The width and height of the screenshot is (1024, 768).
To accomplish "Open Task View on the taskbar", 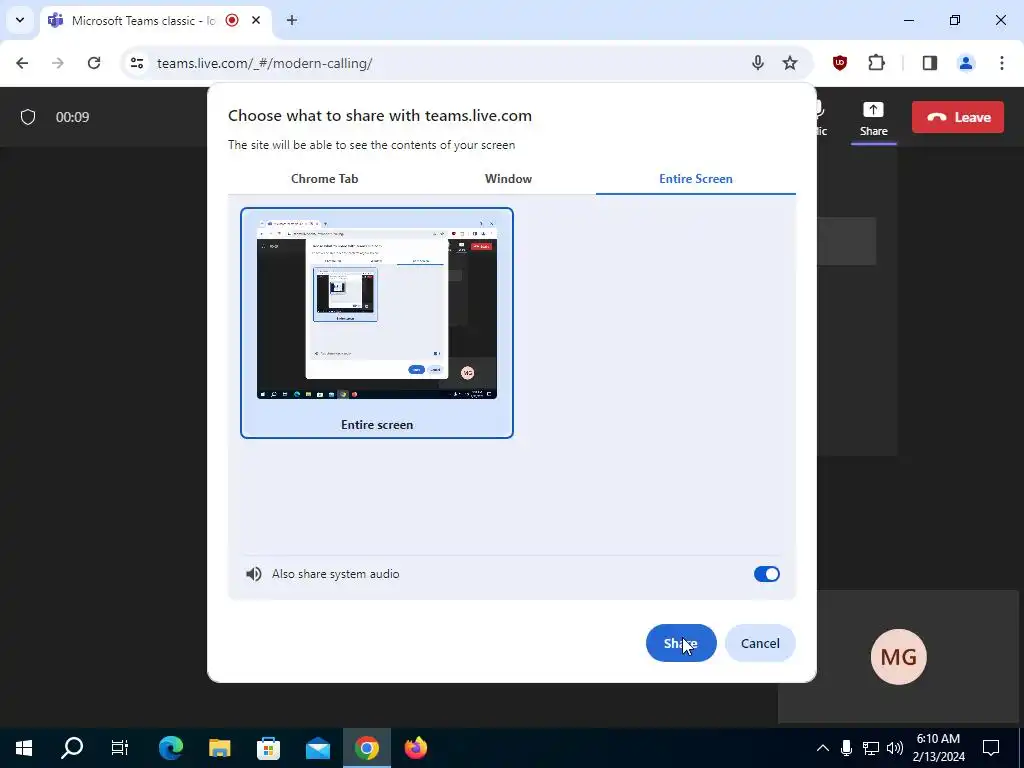I will pyautogui.click(x=120, y=748).
